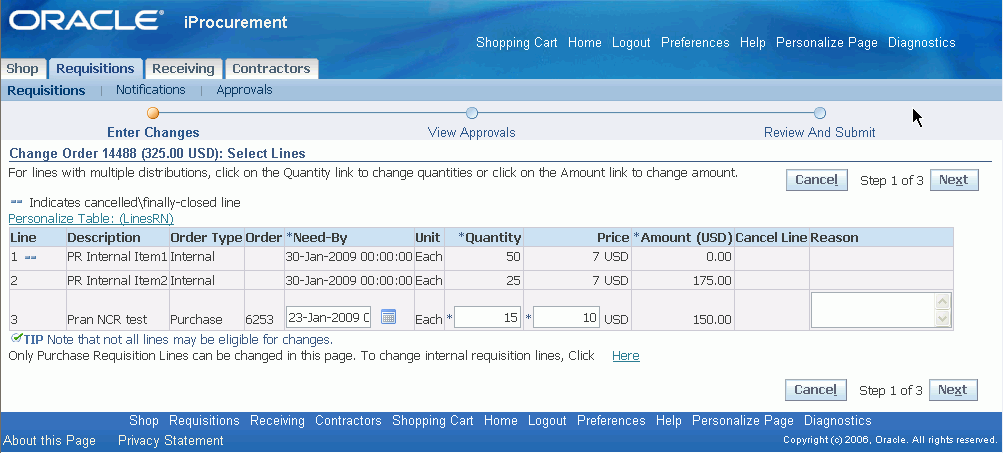Image resolution: width=1003 pixels, height=453 pixels.
Task: Open Shopping Cart in the footer links
Action: 432,420
